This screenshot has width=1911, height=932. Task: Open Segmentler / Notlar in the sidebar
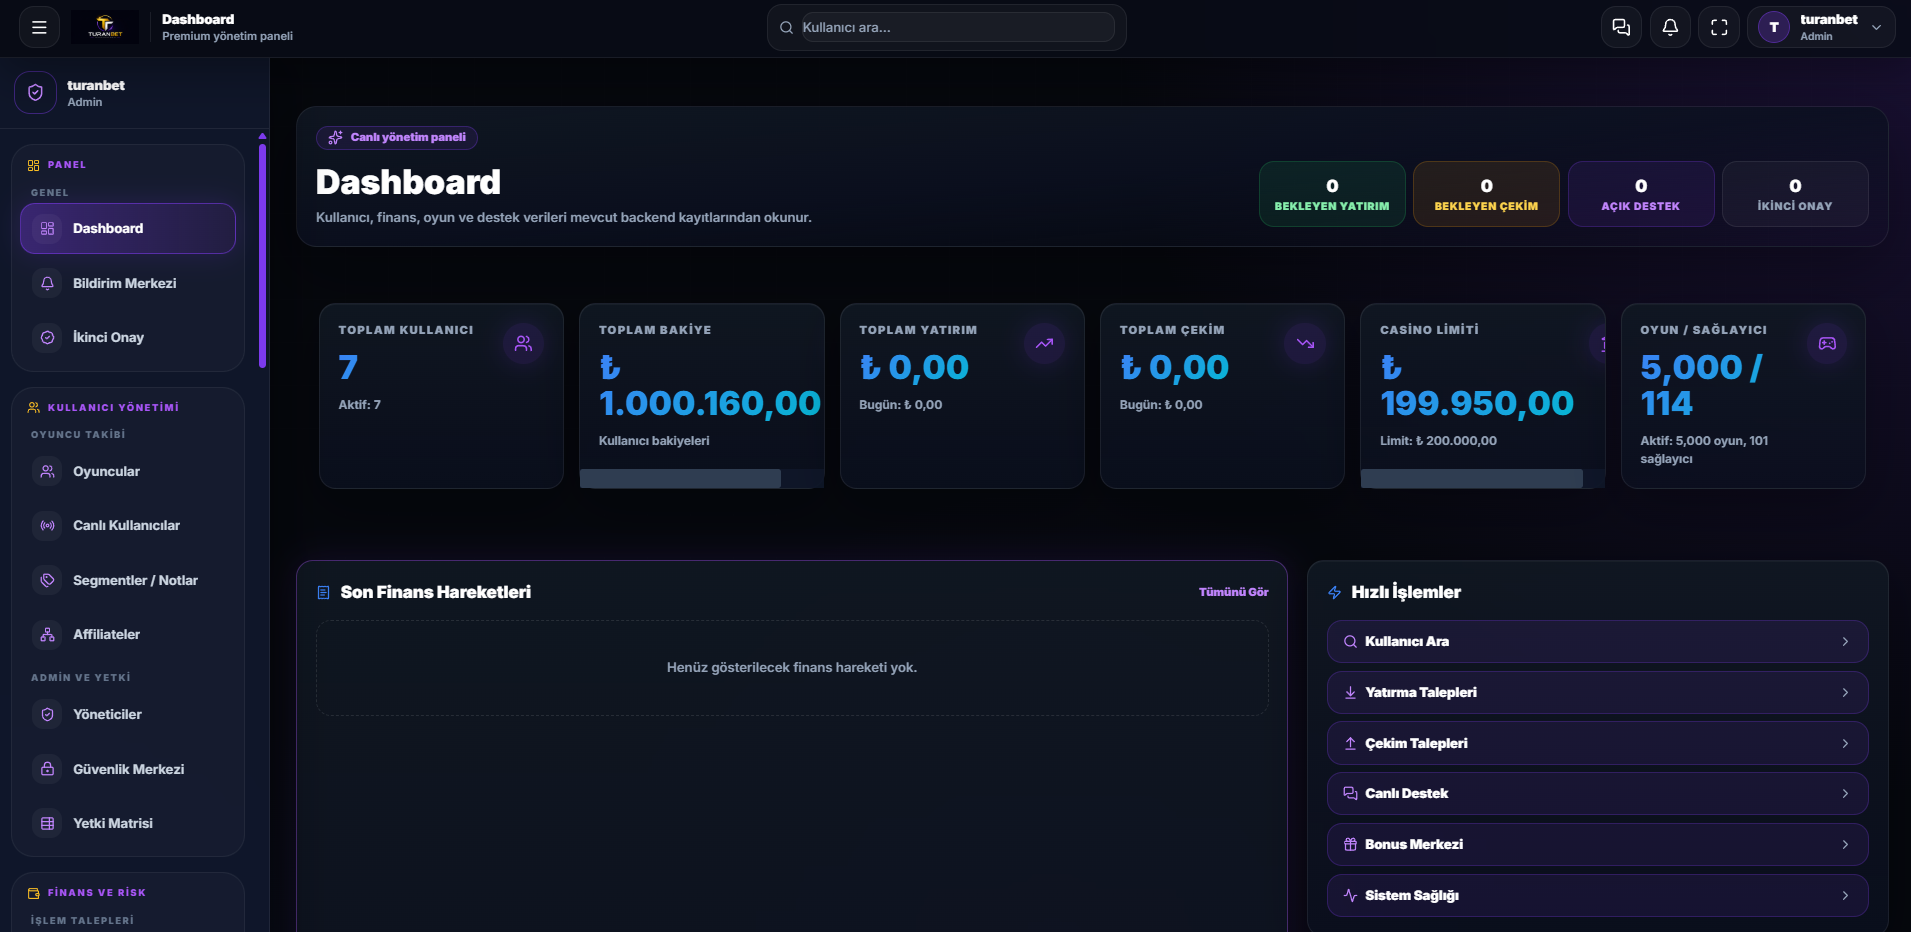pos(128,580)
